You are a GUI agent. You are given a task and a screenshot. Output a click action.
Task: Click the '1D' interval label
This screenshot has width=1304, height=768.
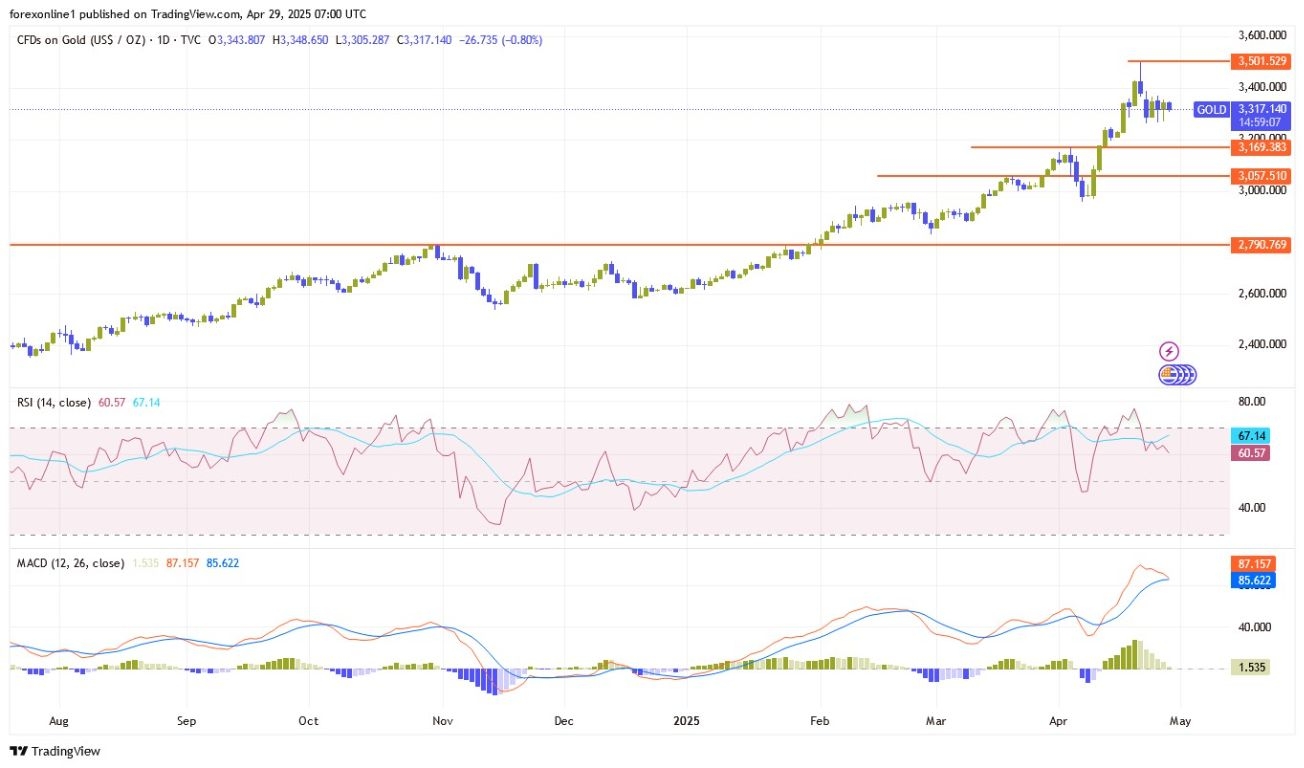[x=164, y=40]
